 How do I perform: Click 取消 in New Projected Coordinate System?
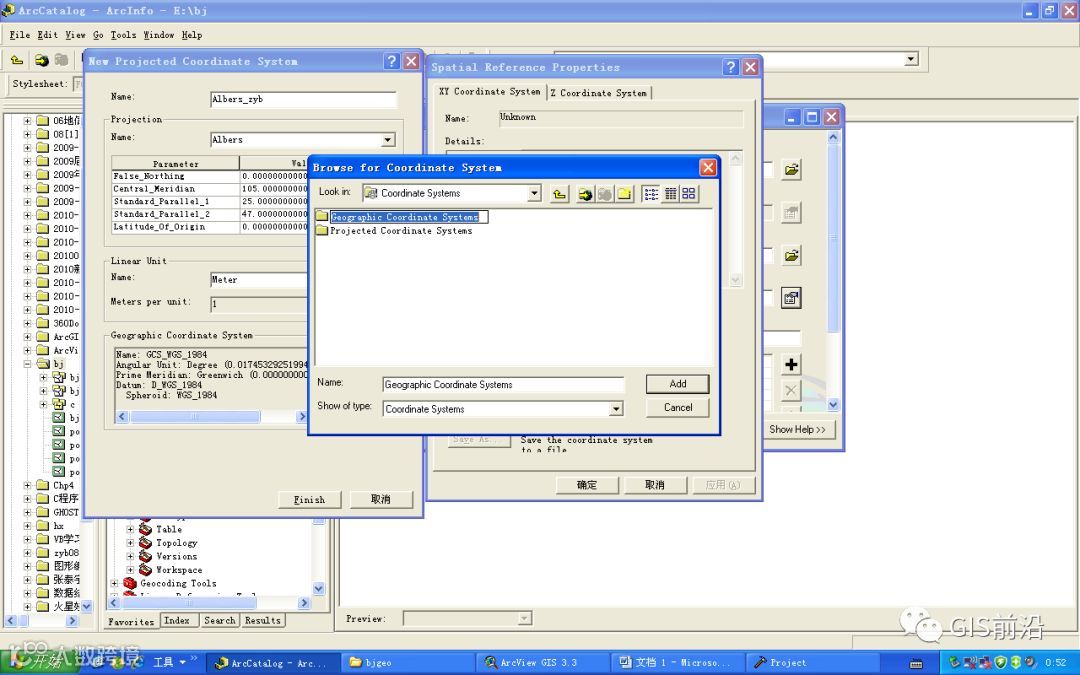coord(381,499)
